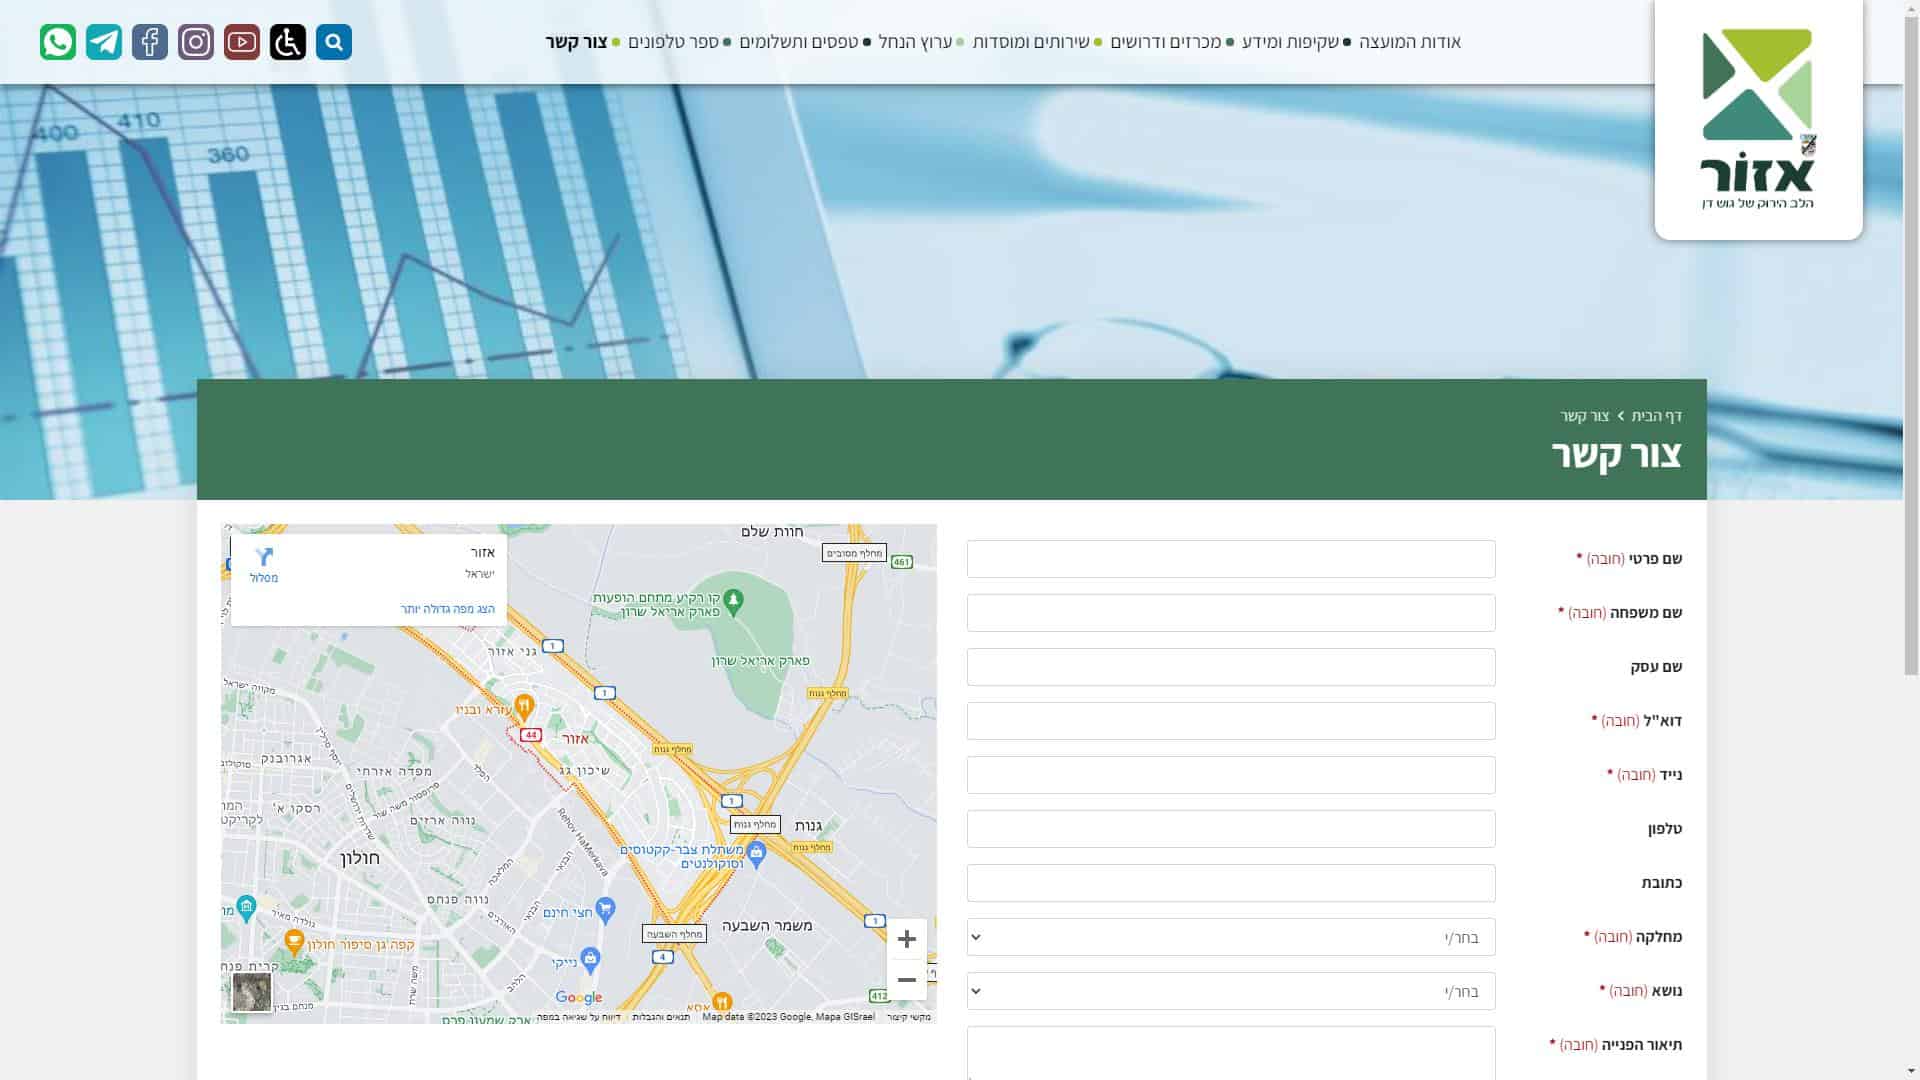Click the עזרא ובניו restaurant pin
This screenshot has width=1920, height=1080.
click(x=523, y=709)
